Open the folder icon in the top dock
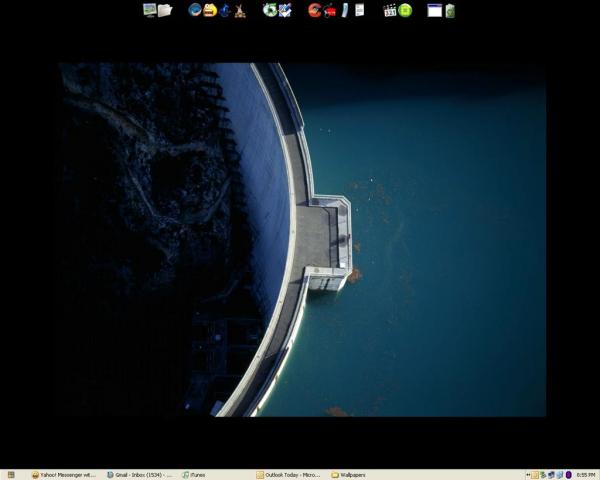600x480 pixels. click(x=165, y=10)
